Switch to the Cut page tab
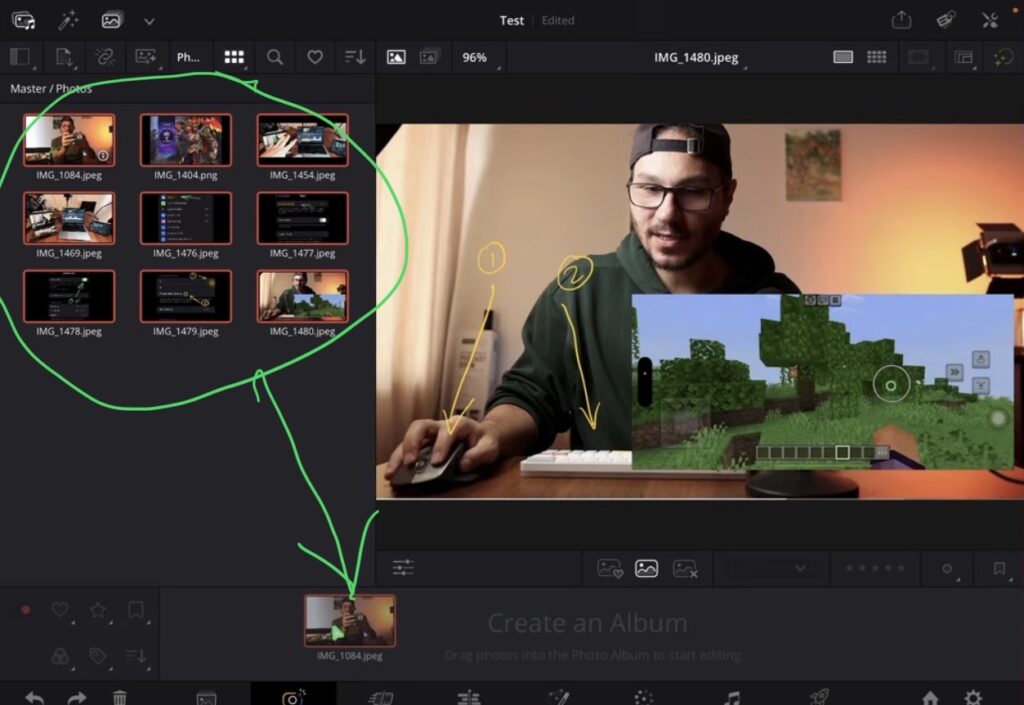This screenshot has height=705, width=1024. pos(381,697)
